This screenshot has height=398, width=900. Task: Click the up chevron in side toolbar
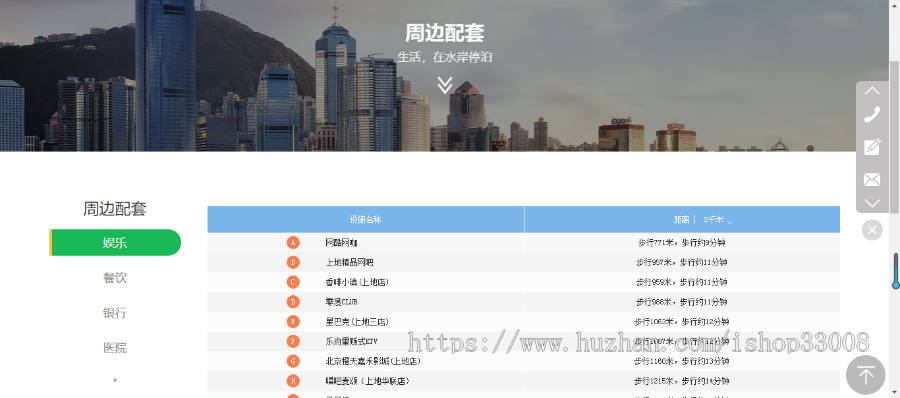click(872, 90)
